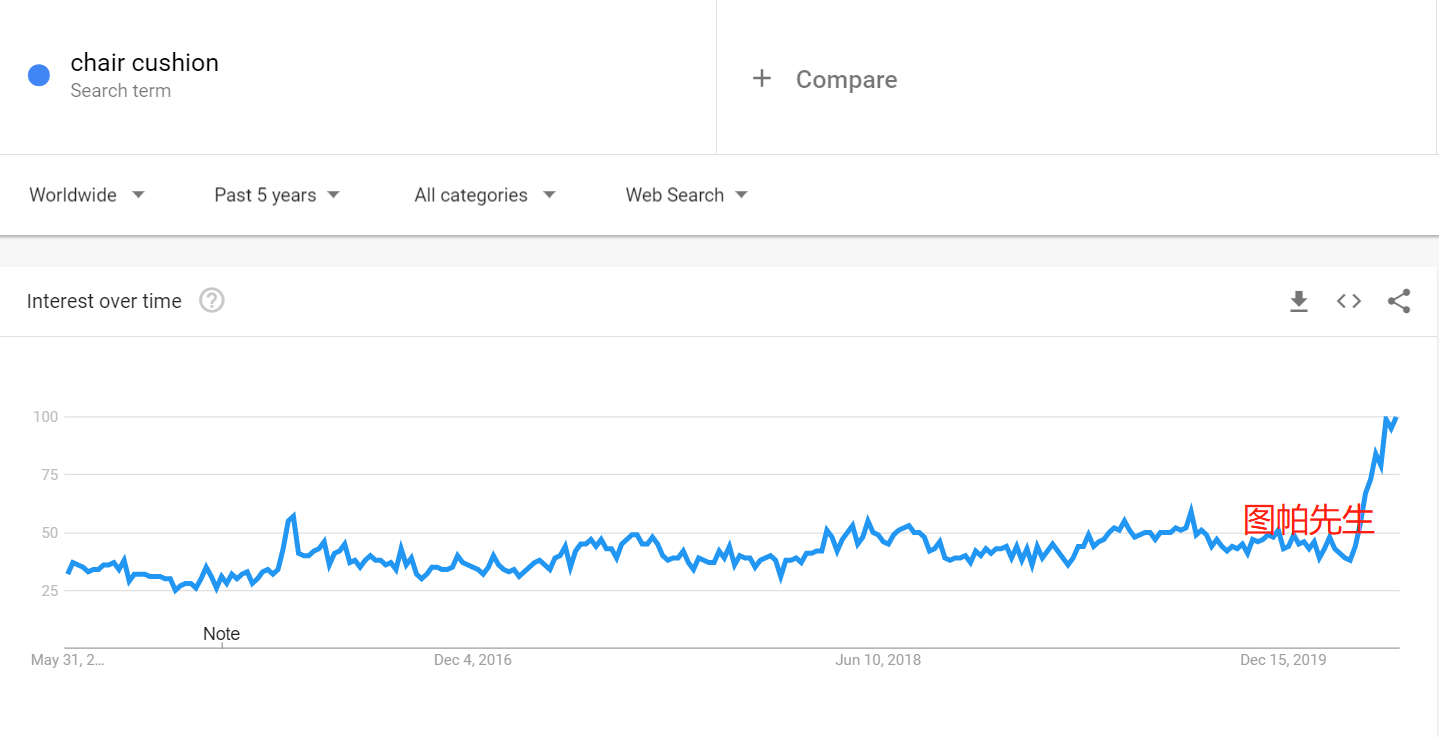Click the peak point at 100 on chart
This screenshot has width=1439, height=737.
pos(1386,418)
